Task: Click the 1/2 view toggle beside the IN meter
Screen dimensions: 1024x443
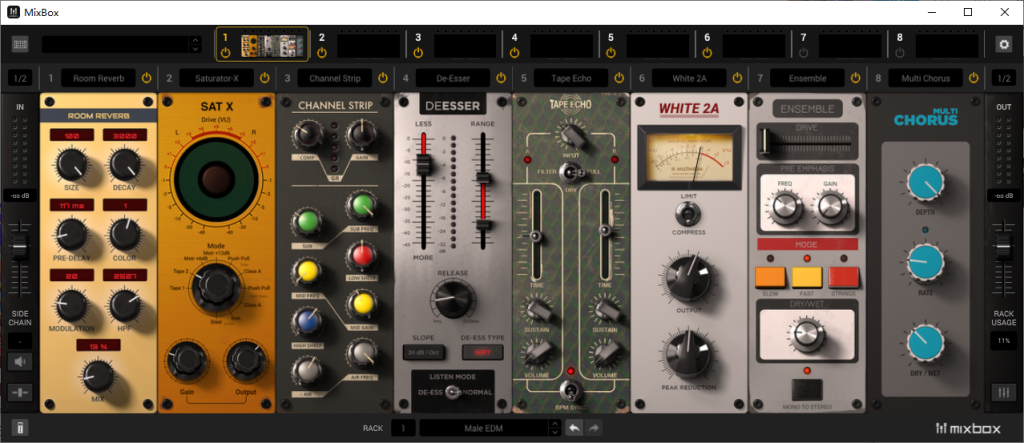Action: [x=20, y=78]
